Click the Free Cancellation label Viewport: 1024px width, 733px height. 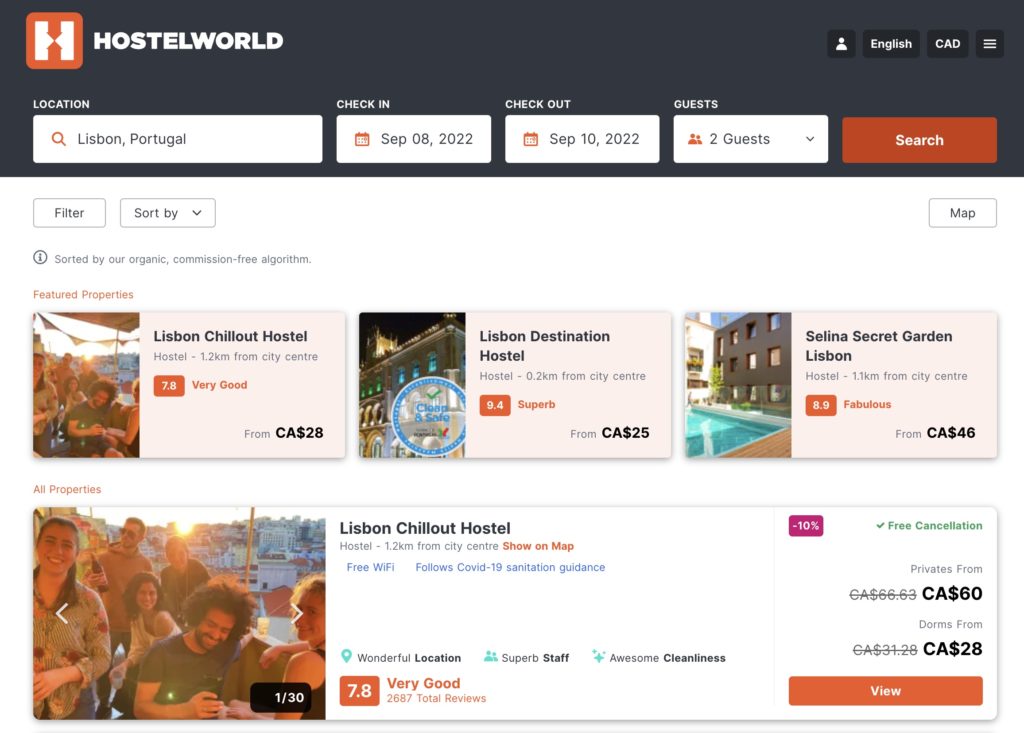[928, 525]
